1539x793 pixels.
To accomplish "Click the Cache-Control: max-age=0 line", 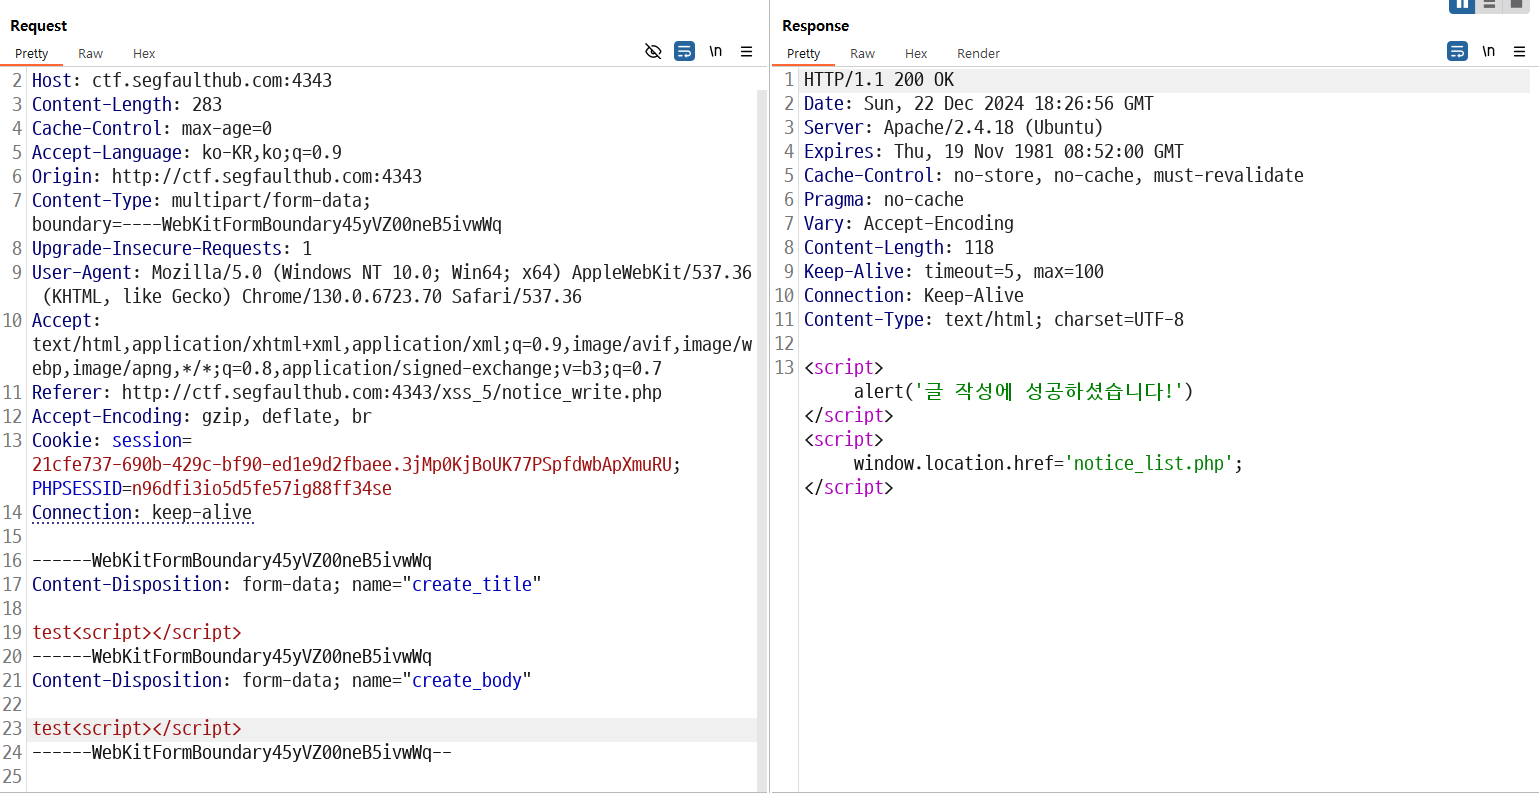I will (152, 128).
